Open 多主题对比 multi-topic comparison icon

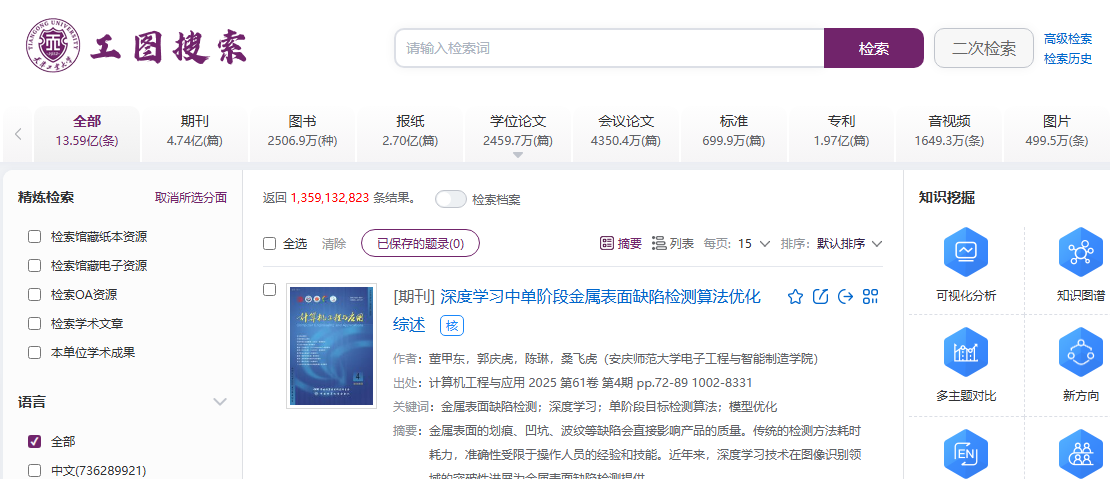coord(965,351)
